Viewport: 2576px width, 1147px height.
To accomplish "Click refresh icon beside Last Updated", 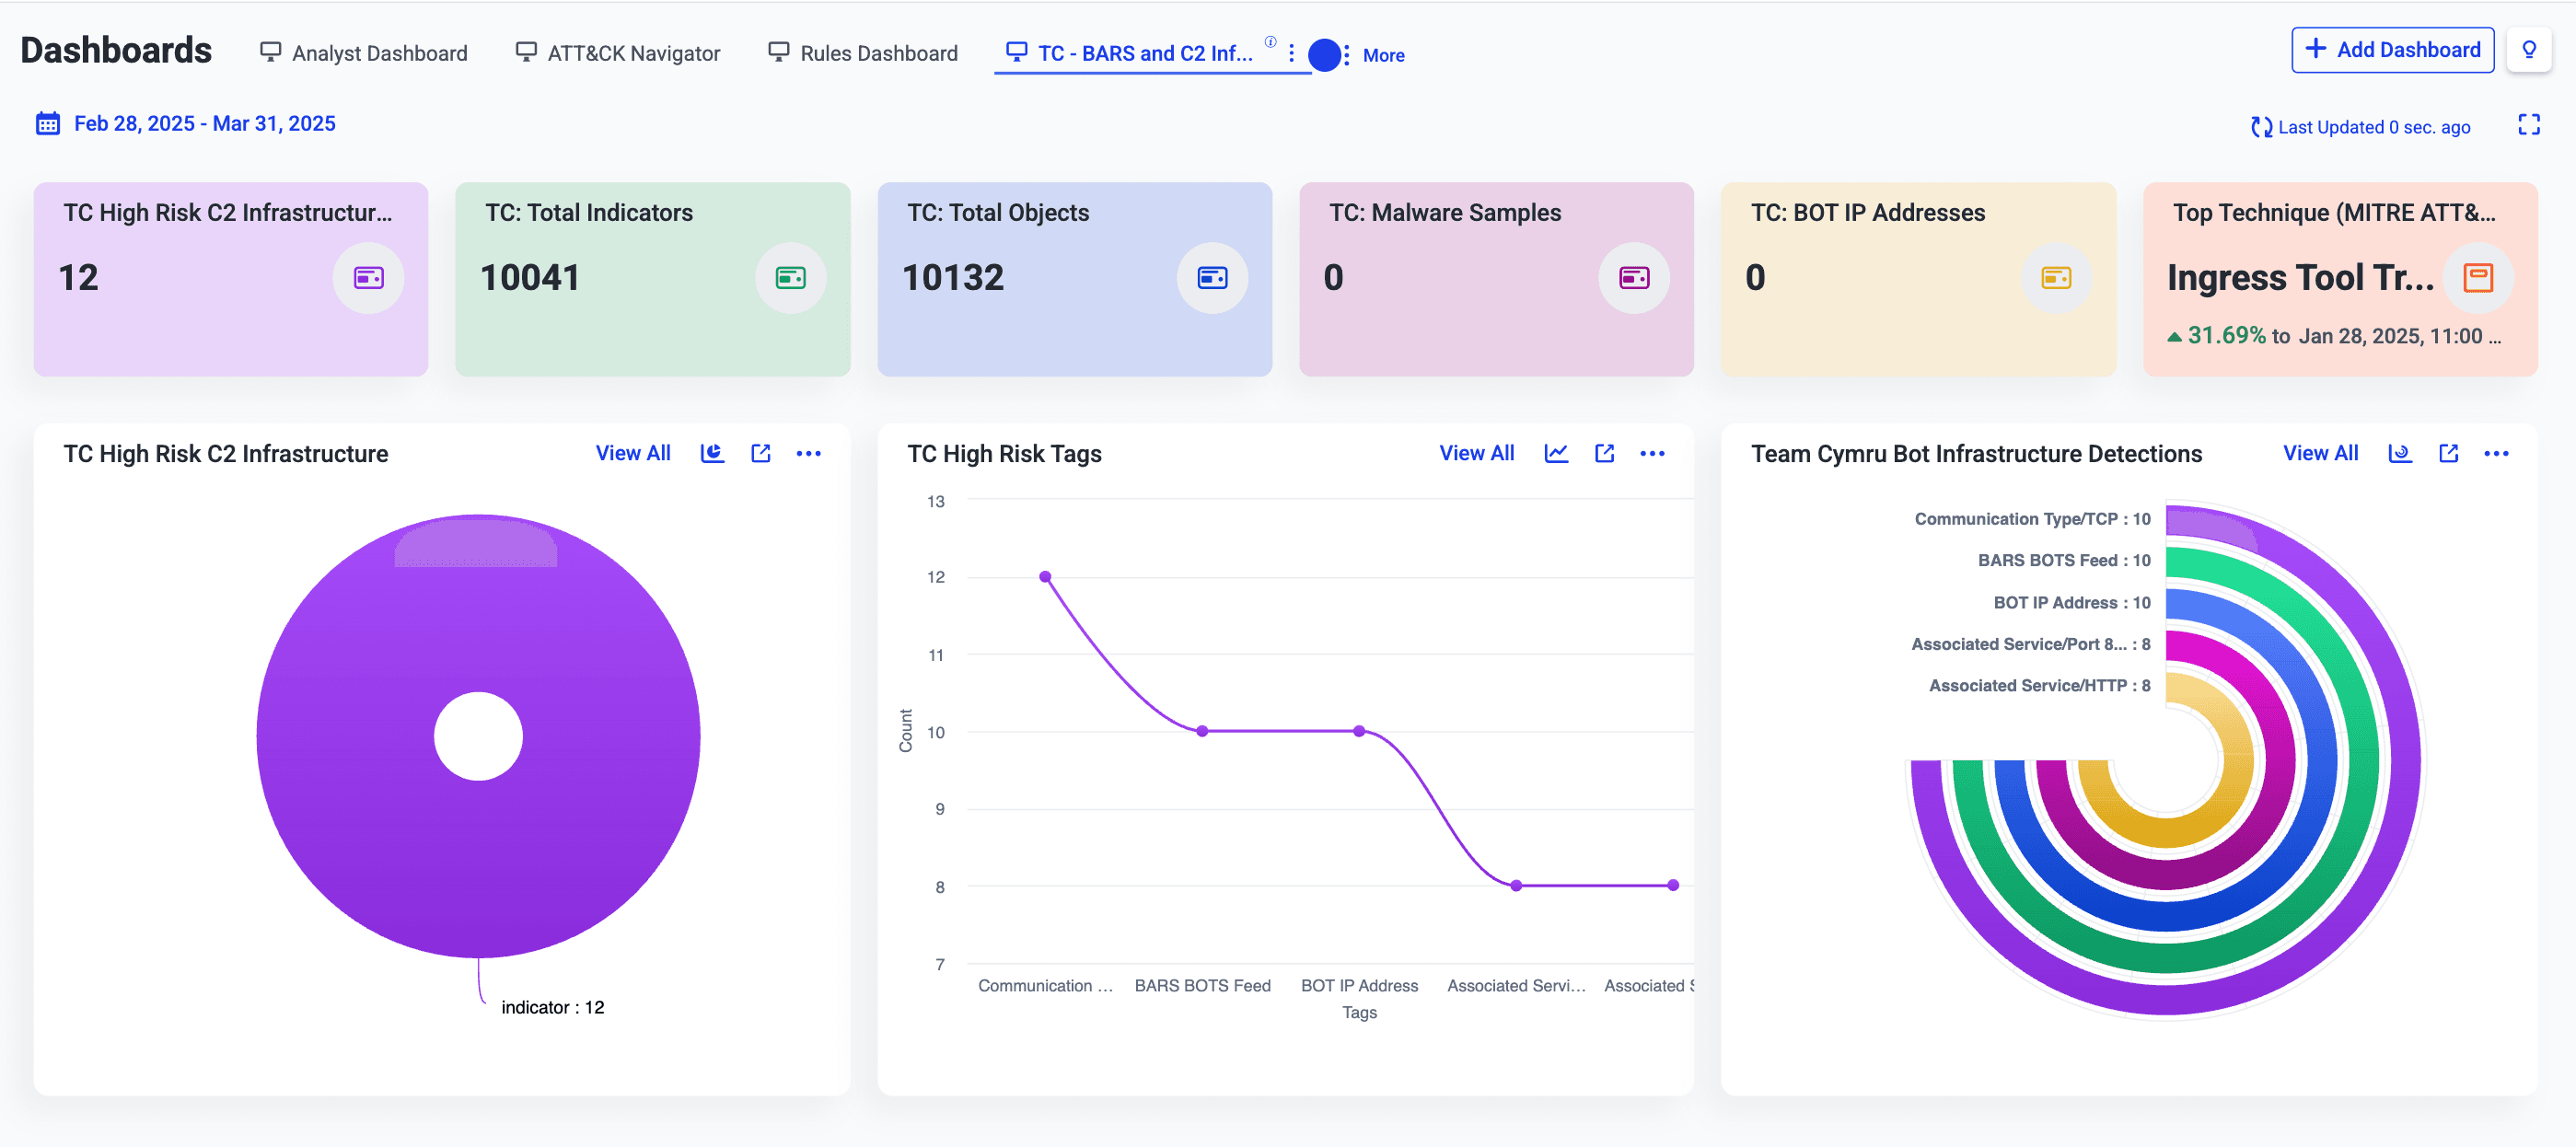I will coord(2260,127).
